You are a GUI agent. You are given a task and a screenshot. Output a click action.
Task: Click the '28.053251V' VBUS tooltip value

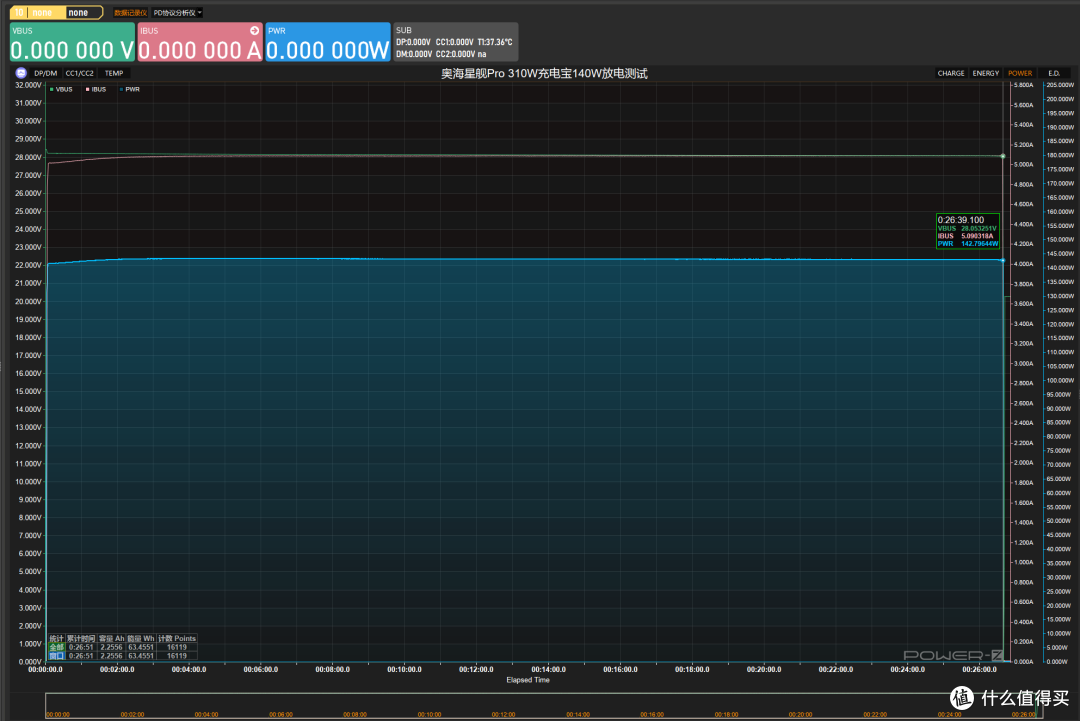click(x=979, y=229)
